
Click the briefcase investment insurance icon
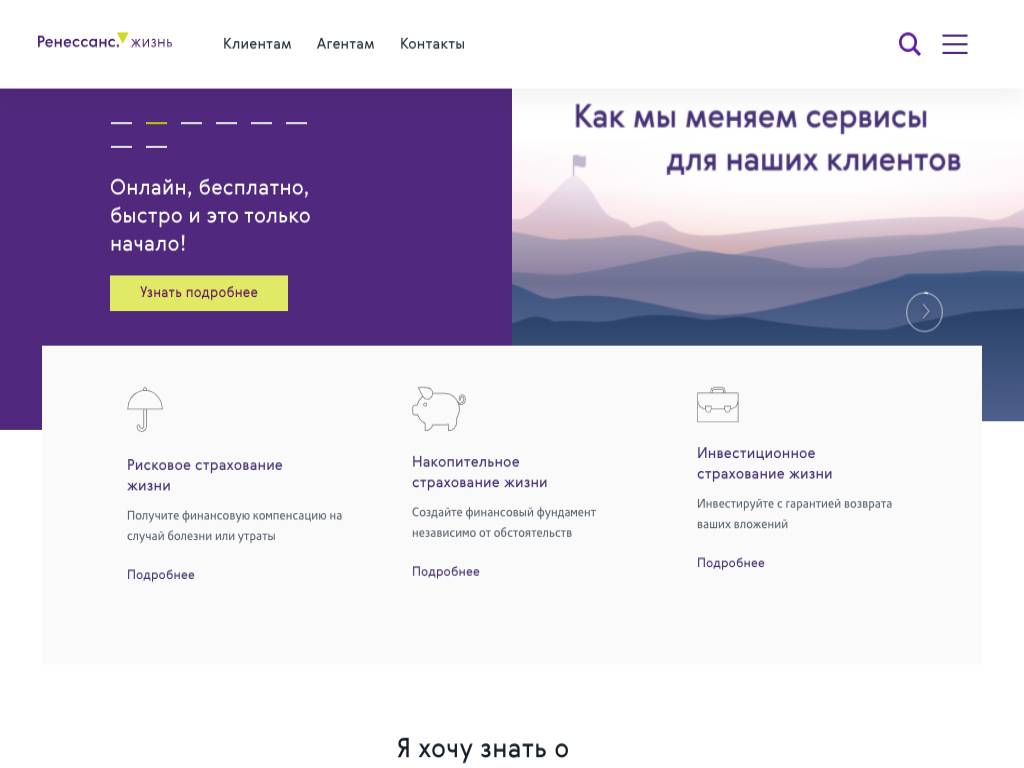[x=717, y=405]
